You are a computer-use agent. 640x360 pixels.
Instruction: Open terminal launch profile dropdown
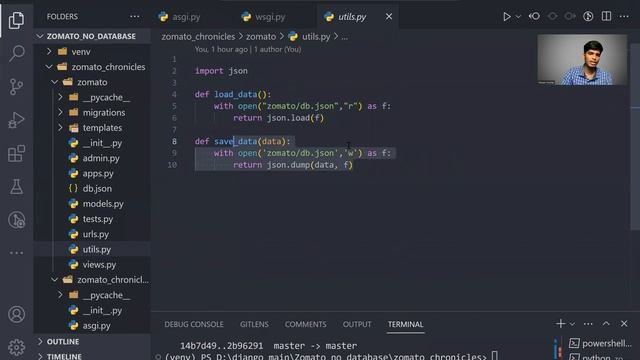[x=572, y=324]
